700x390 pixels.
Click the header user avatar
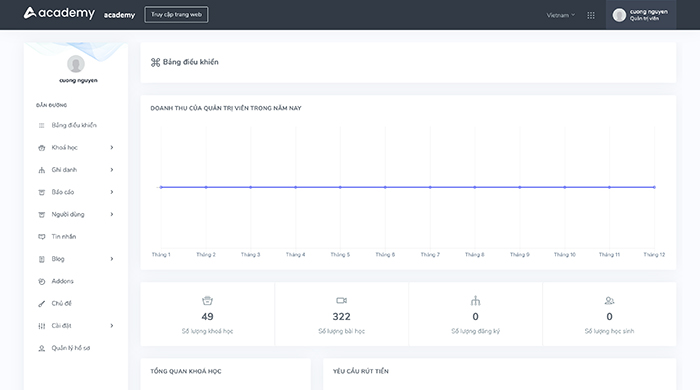click(x=619, y=15)
